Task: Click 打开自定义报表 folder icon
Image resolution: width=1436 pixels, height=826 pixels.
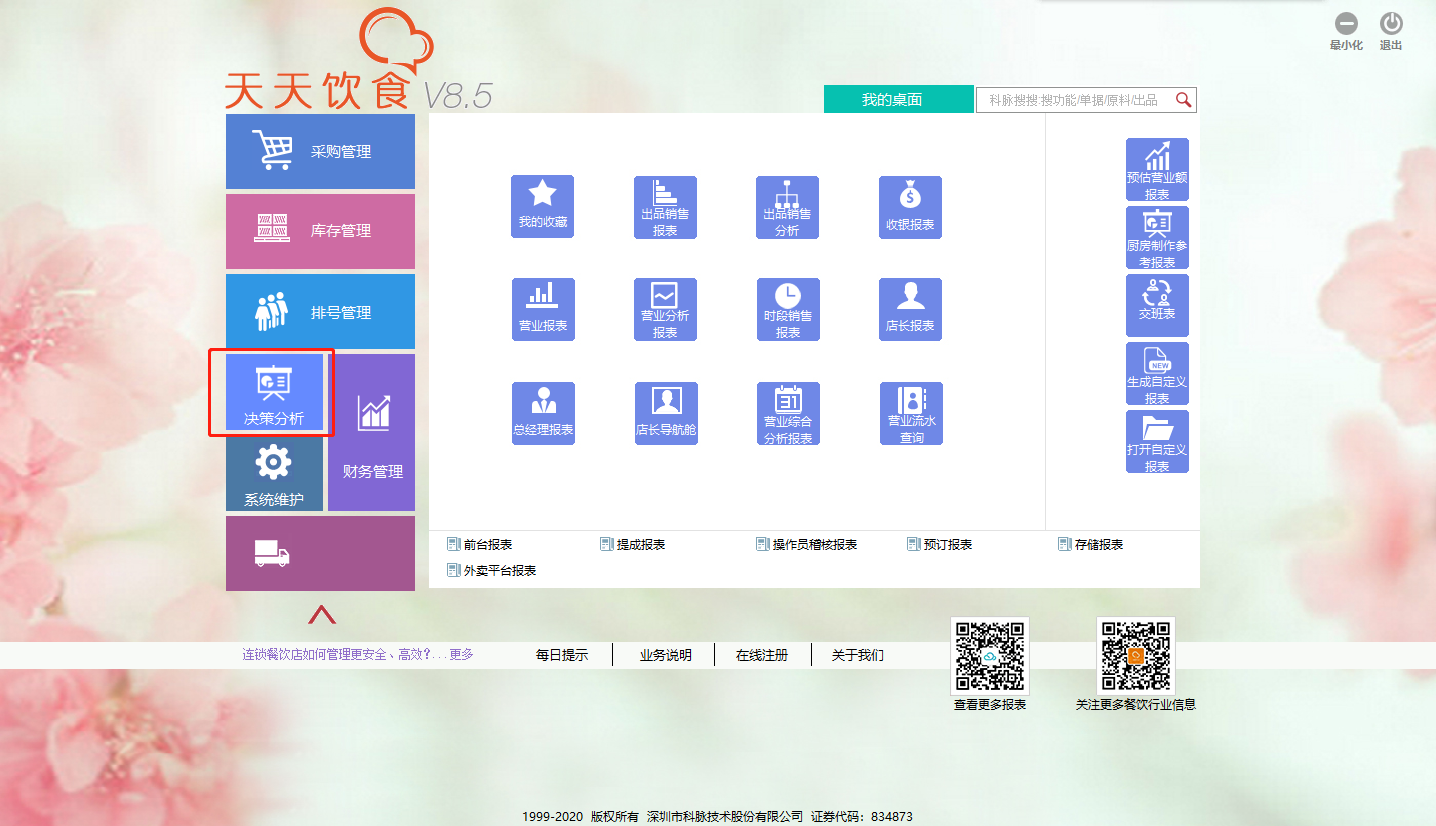Action: (1157, 442)
